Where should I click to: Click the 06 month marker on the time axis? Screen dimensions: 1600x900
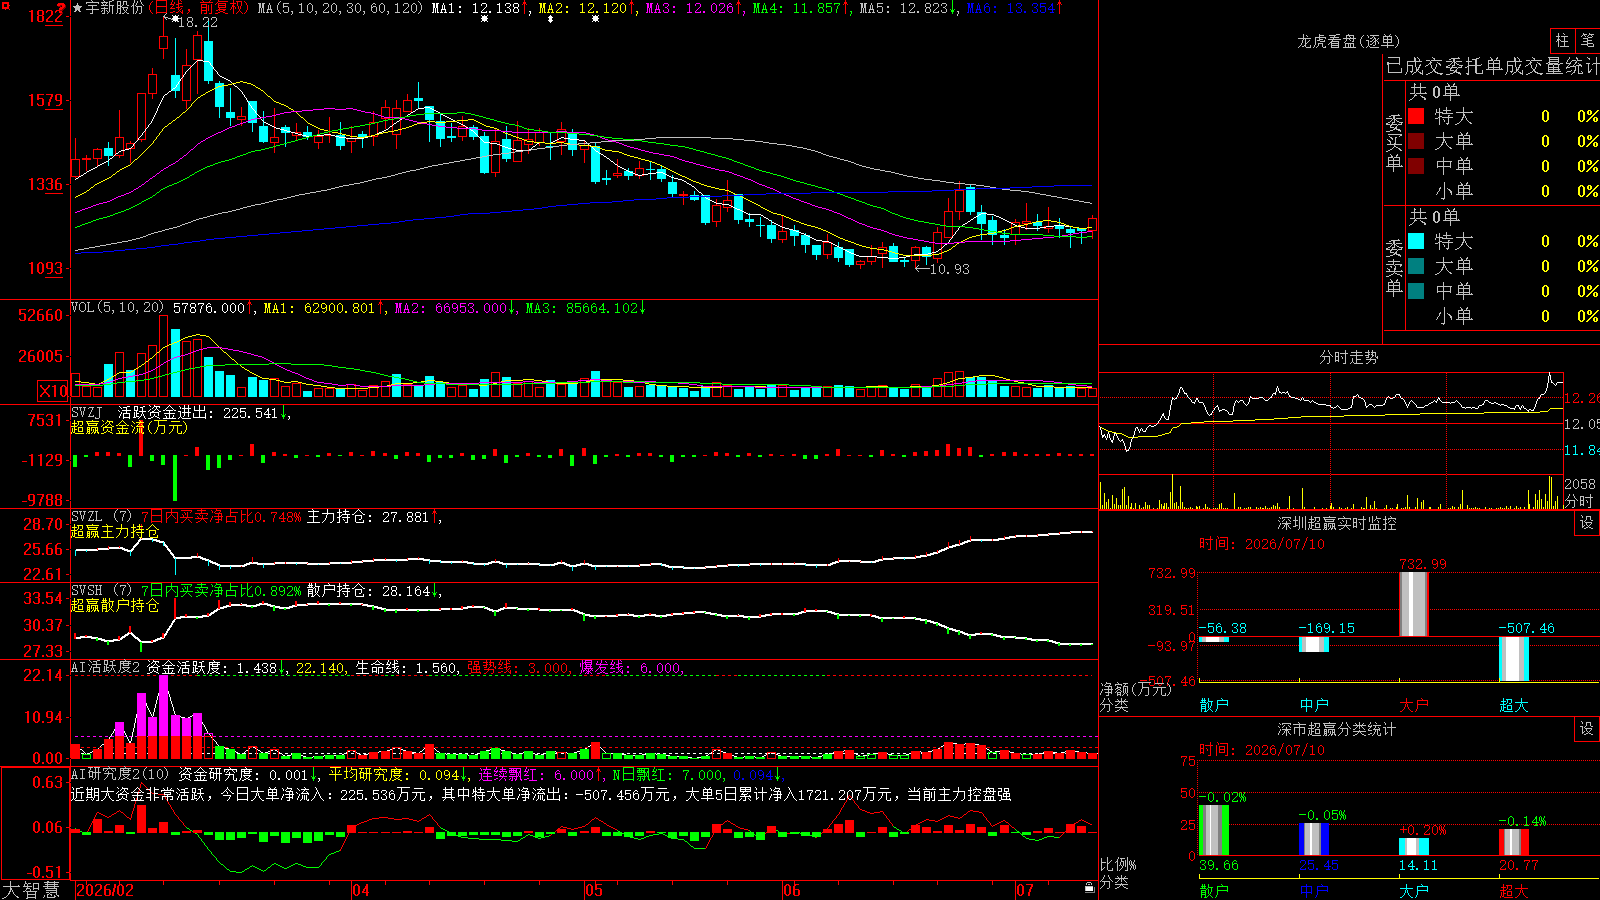click(792, 890)
